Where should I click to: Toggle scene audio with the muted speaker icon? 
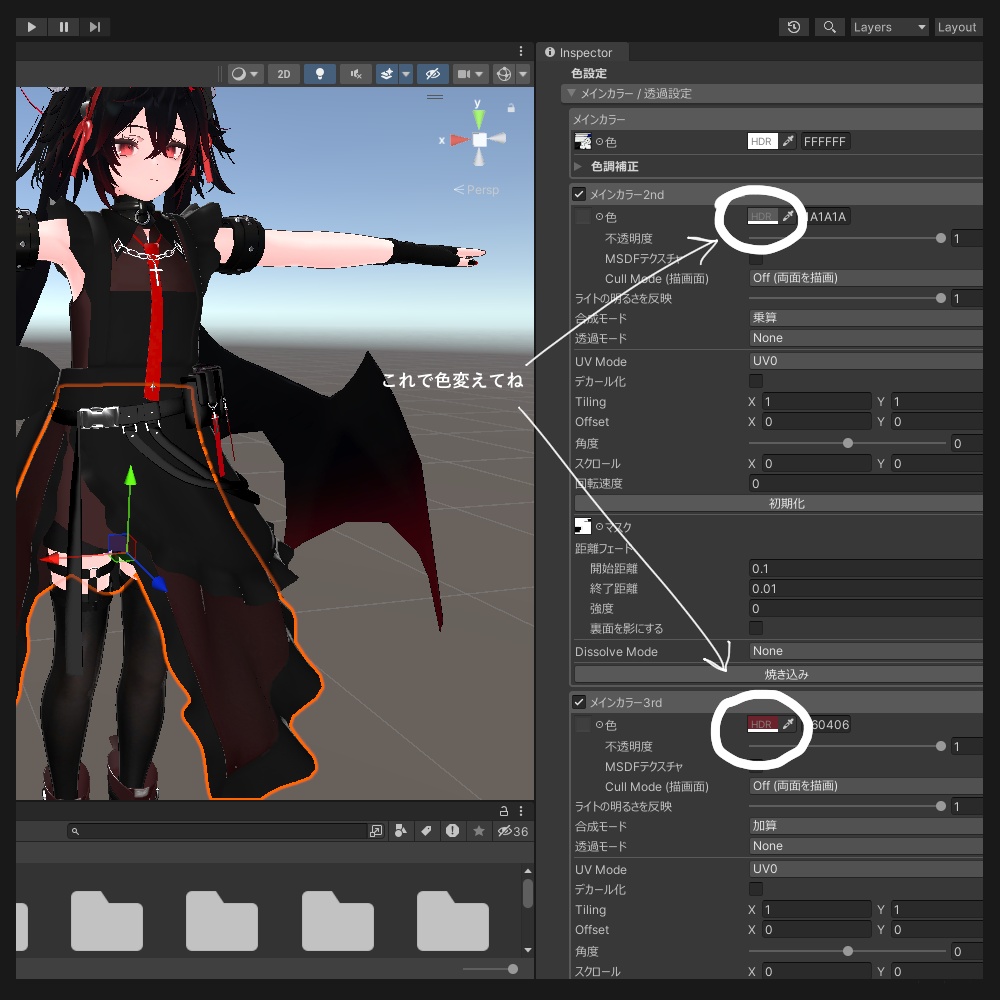[x=356, y=74]
